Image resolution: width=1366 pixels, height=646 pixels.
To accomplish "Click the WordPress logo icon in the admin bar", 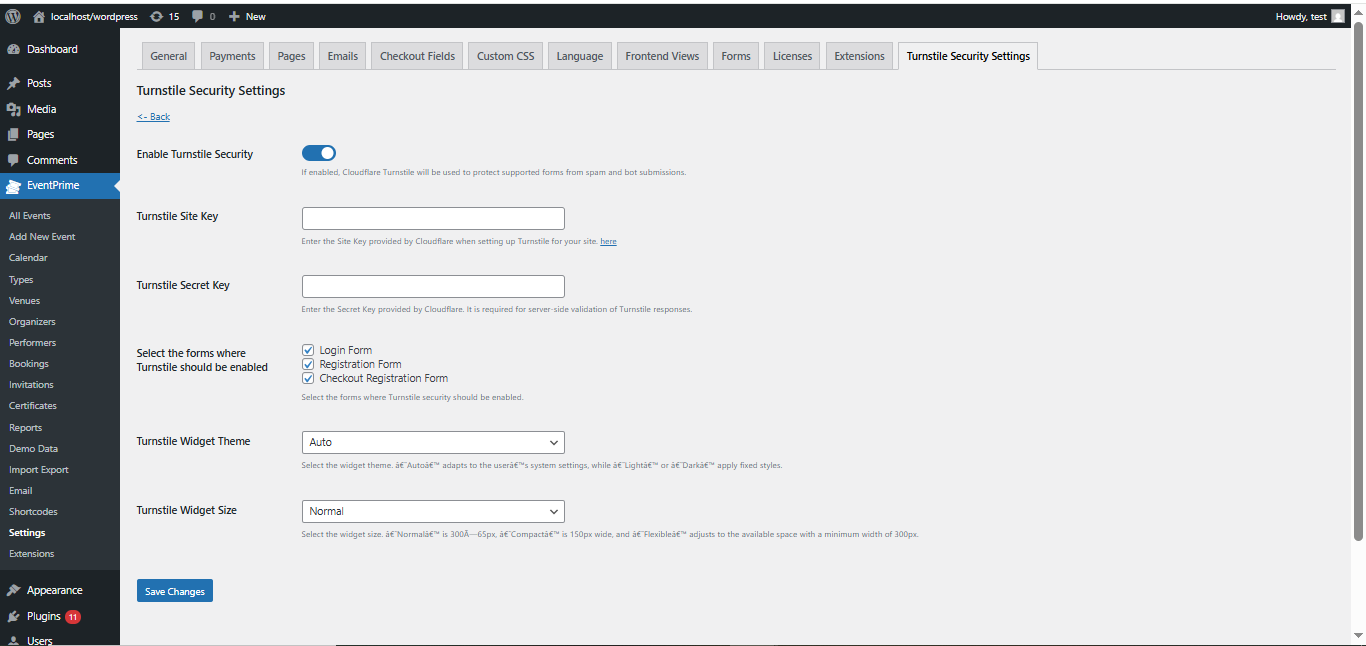I will click(x=13, y=16).
